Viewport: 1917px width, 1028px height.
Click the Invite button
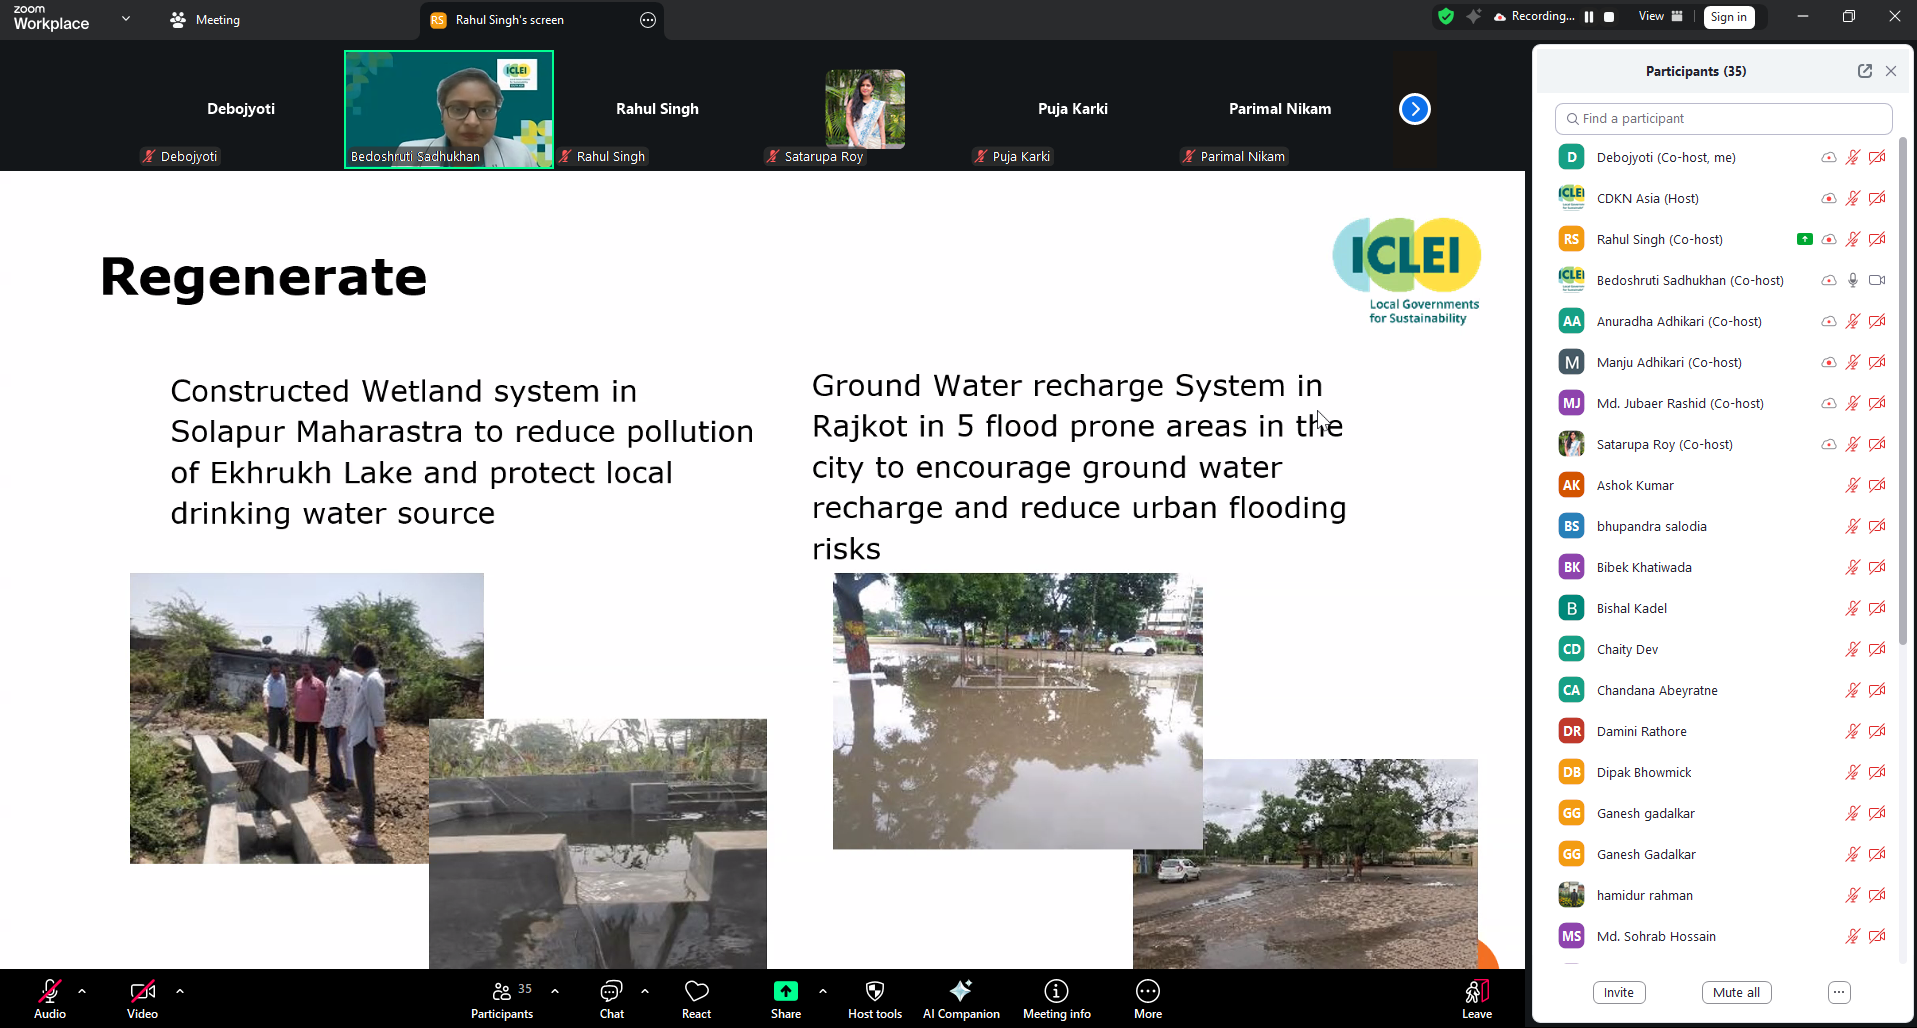(1618, 992)
